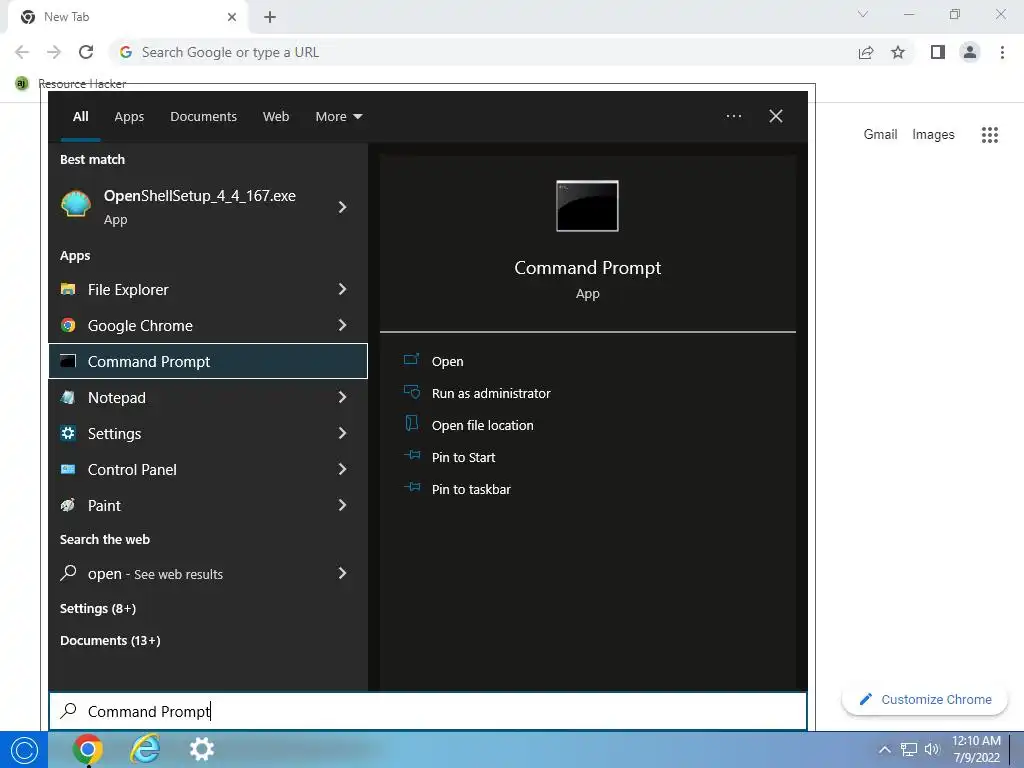Click the File Explorer app icon
1024x768 pixels.
(68, 289)
